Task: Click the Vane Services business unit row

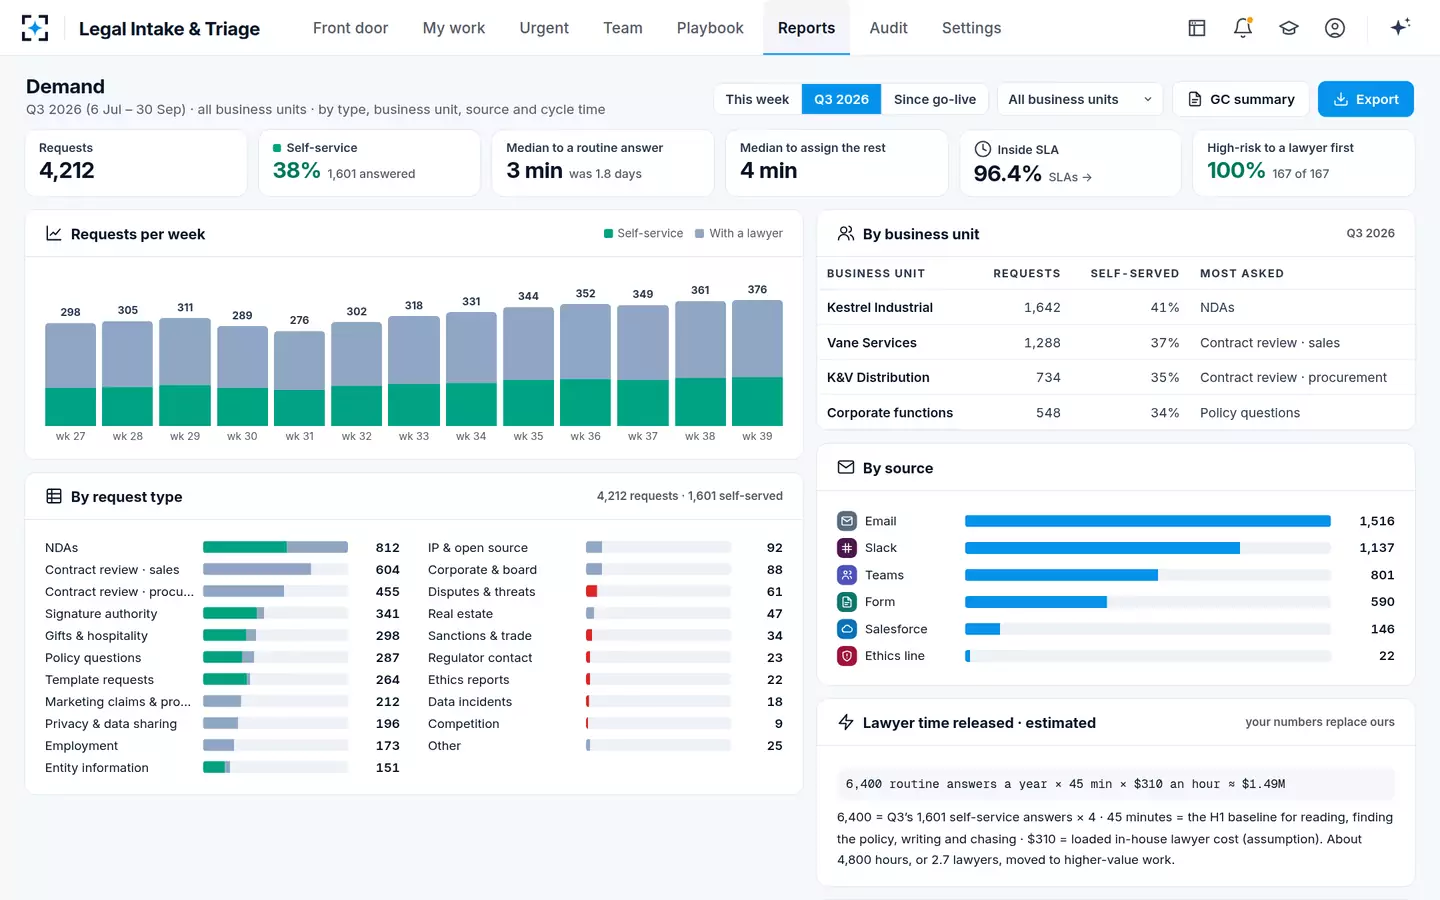Action: click(1116, 342)
